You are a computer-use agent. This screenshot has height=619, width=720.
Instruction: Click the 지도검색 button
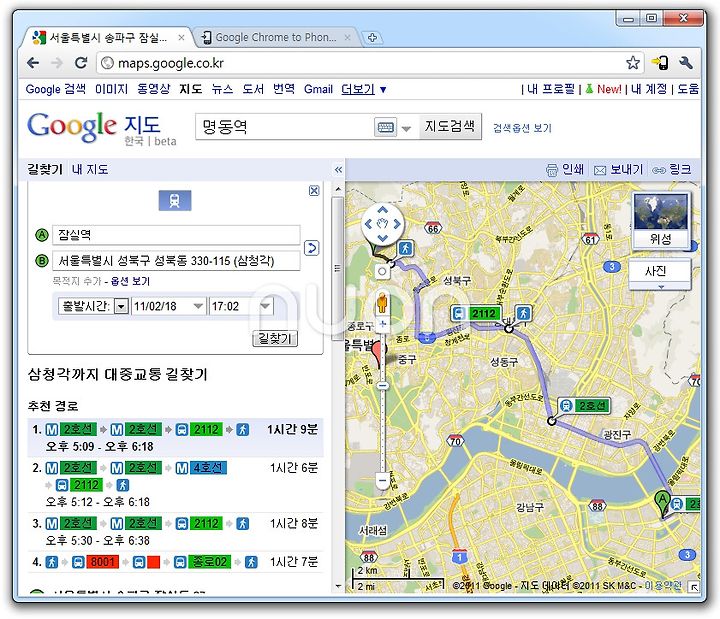[x=450, y=126]
